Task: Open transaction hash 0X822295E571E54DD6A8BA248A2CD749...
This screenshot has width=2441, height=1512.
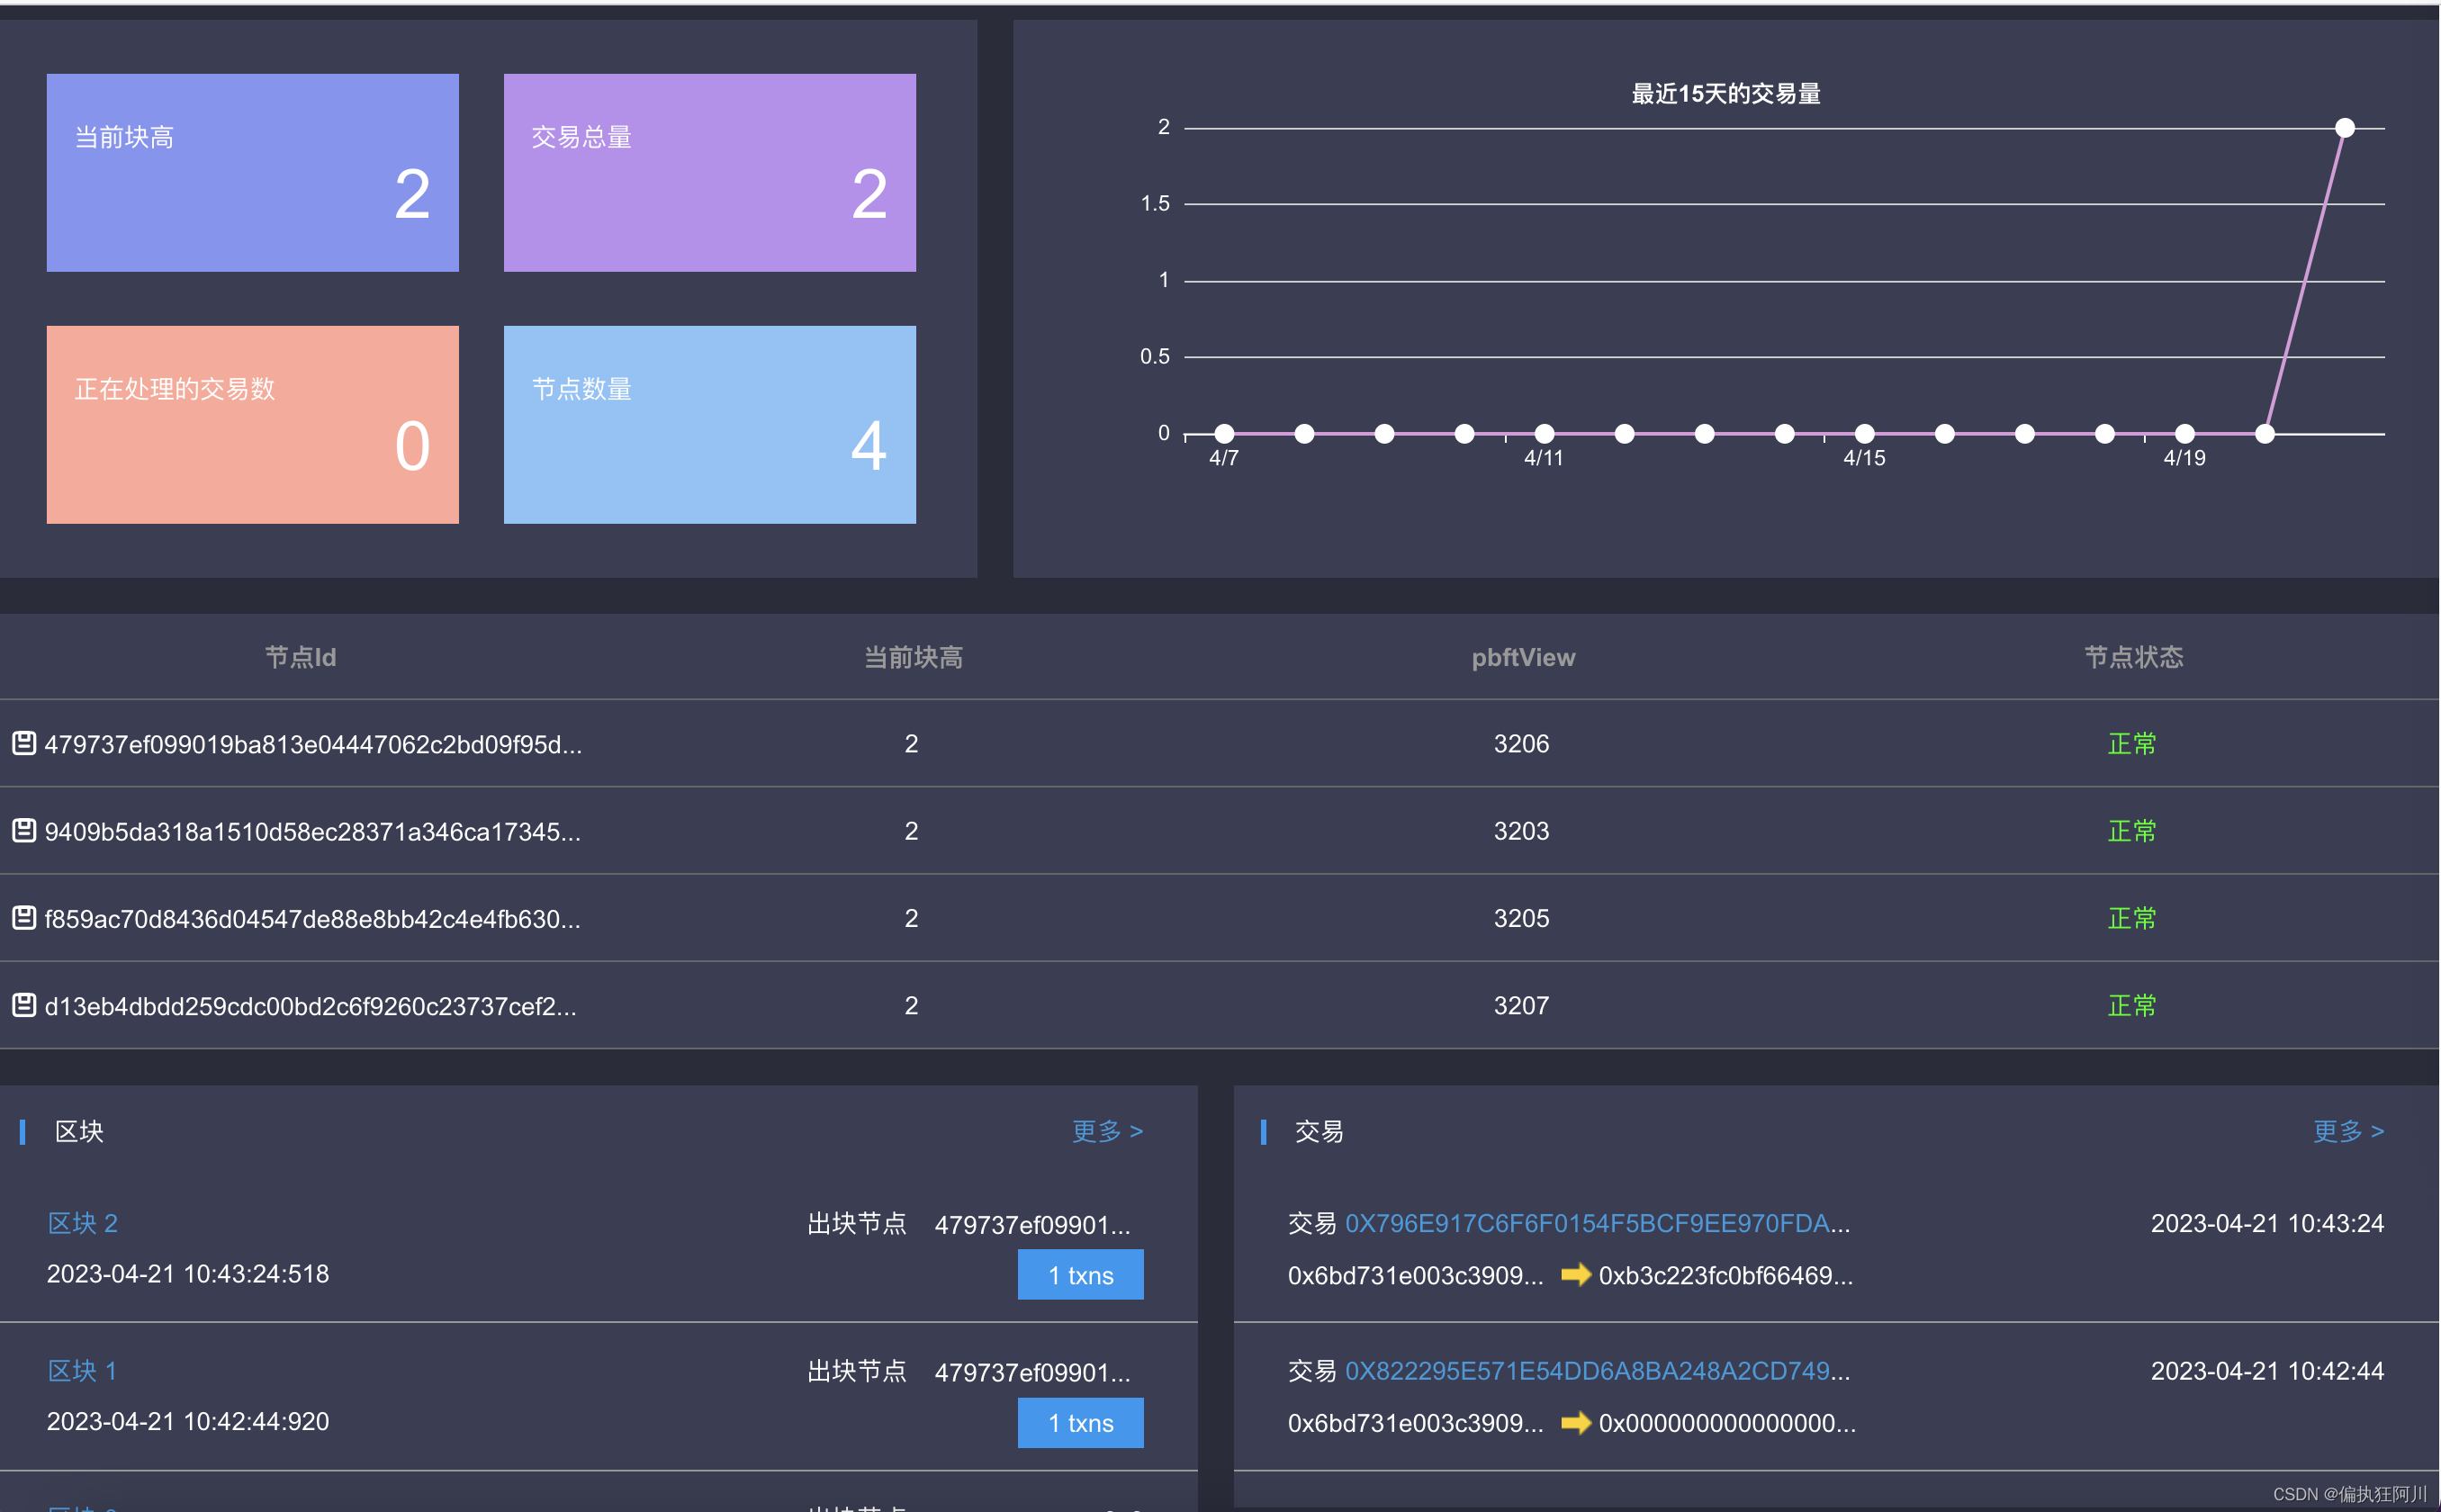Action: [x=1597, y=1370]
